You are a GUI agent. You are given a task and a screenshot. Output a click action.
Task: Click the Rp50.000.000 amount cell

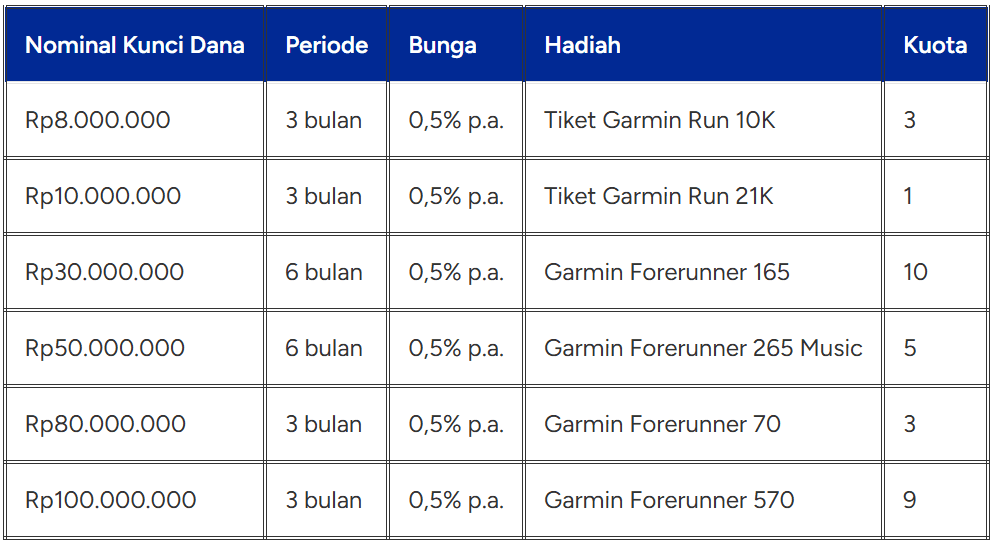[x=134, y=348]
